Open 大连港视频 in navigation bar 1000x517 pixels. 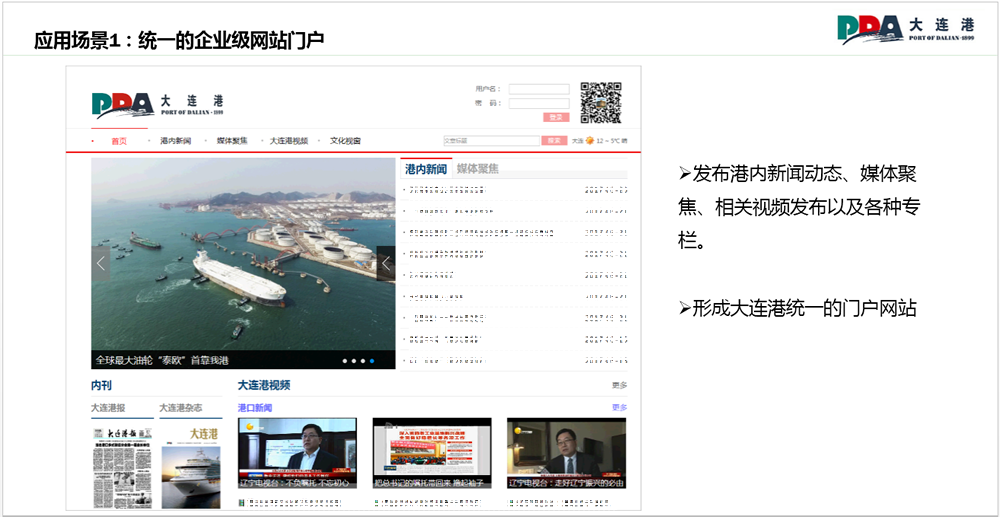(289, 141)
